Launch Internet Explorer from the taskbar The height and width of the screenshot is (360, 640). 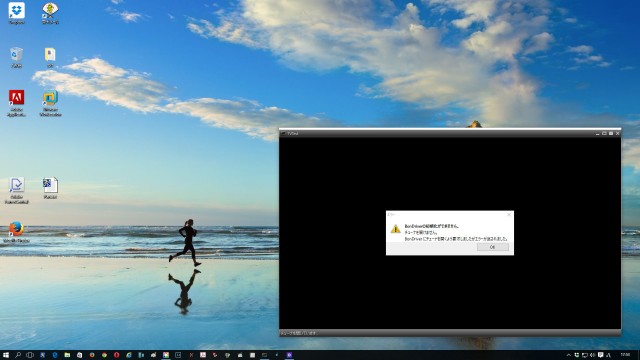[x=129, y=355]
